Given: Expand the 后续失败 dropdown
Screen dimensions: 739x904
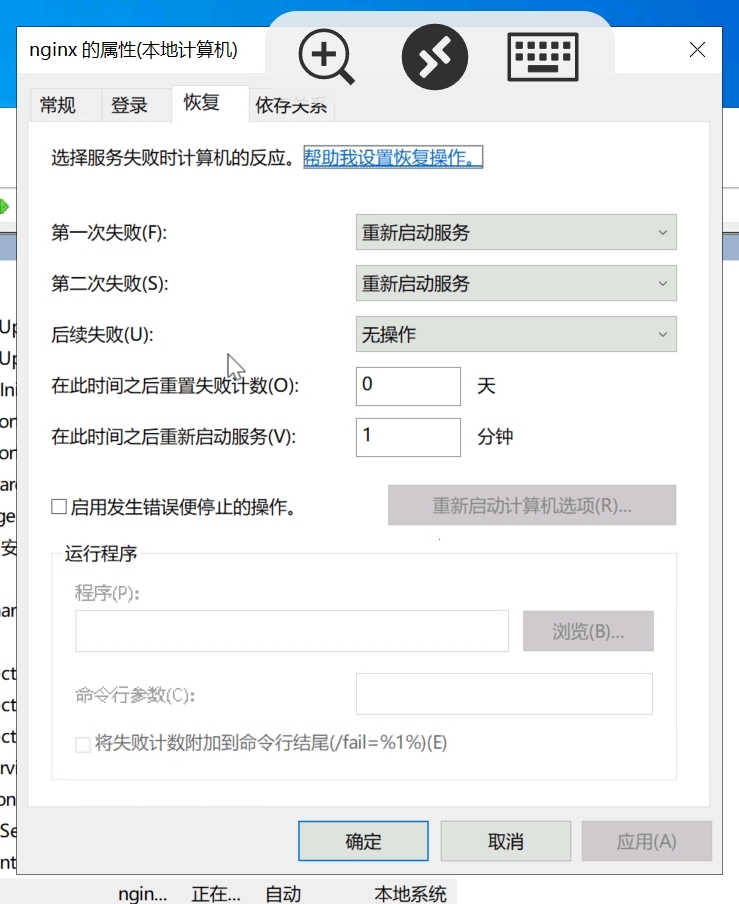Looking at the screenshot, I should tap(516, 334).
